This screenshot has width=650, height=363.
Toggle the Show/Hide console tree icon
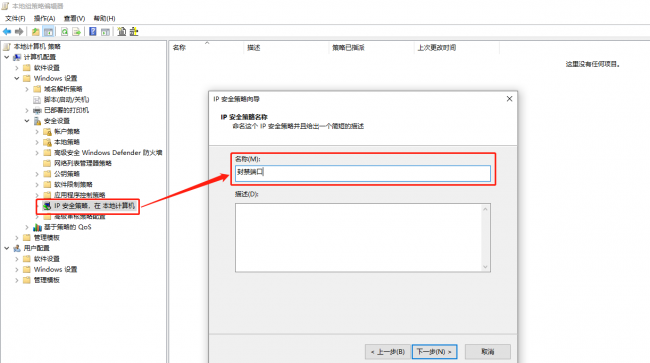tap(49, 31)
